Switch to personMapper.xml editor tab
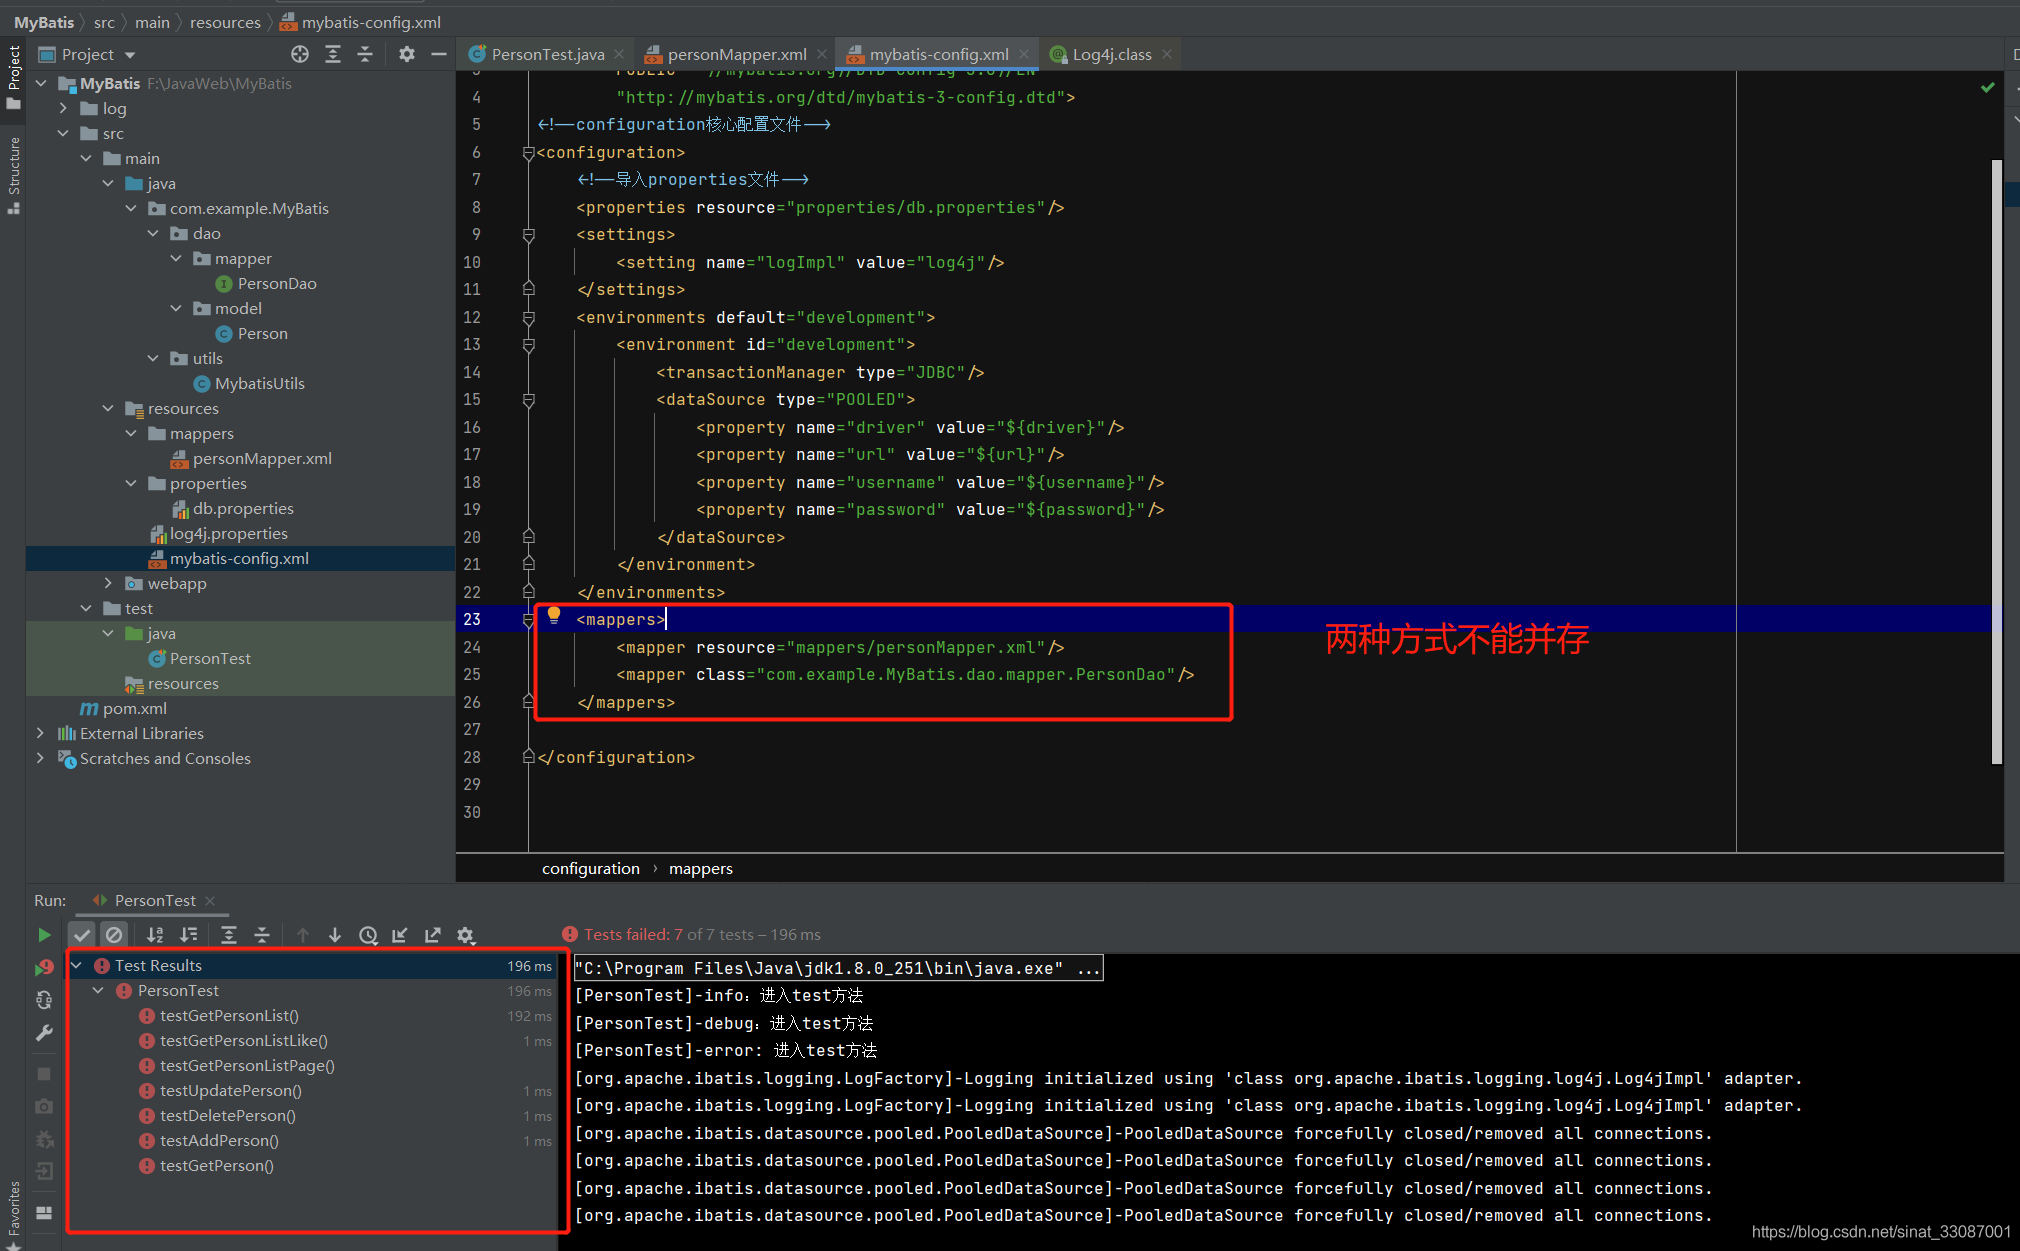 (x=736, y=54)
